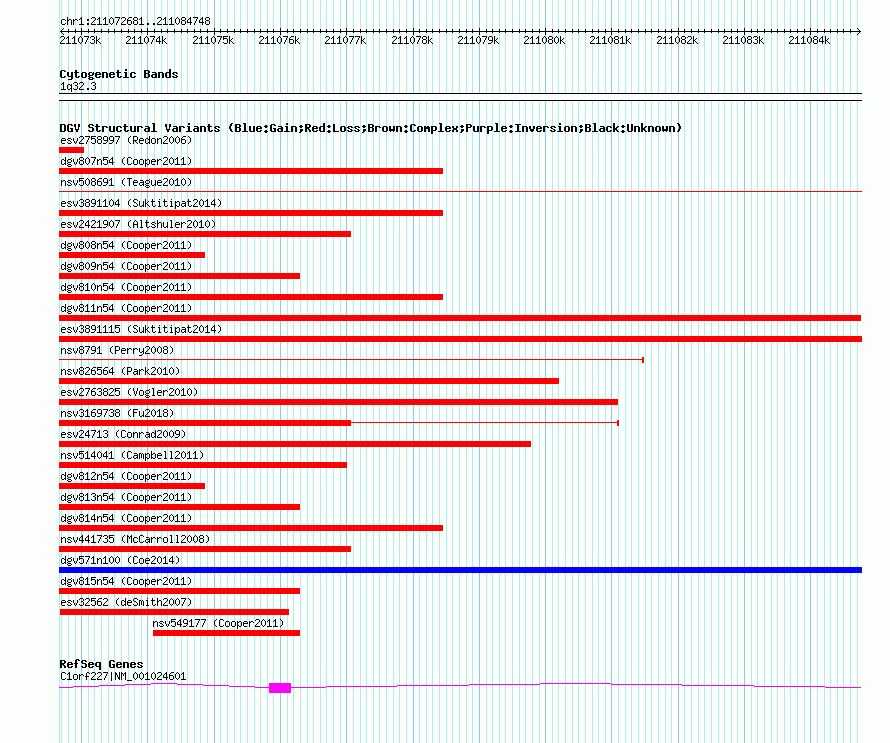890x743 pixels.
Task: Click the 211084k ruler tick label
Action: pos(809,40)
